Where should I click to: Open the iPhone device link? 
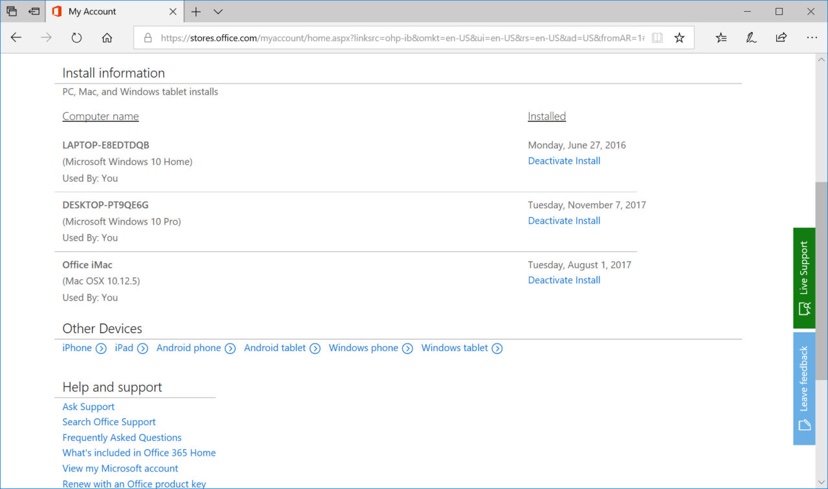pos(77,348)
